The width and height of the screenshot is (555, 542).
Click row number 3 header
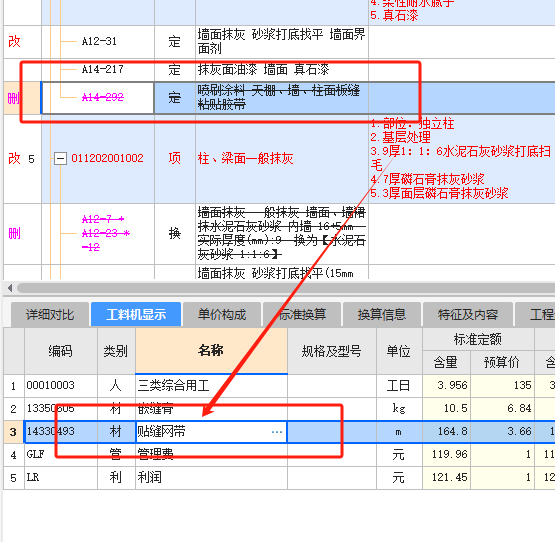click(13, 432)
